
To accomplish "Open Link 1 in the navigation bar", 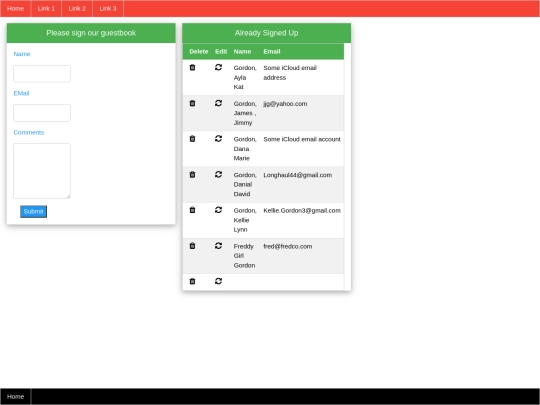I will [46, 9].
